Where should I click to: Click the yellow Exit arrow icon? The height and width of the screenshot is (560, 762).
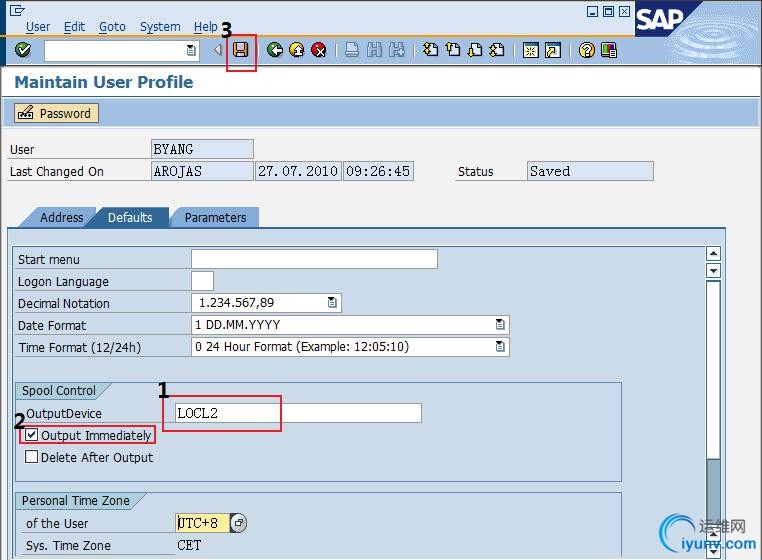click(297, 50)
